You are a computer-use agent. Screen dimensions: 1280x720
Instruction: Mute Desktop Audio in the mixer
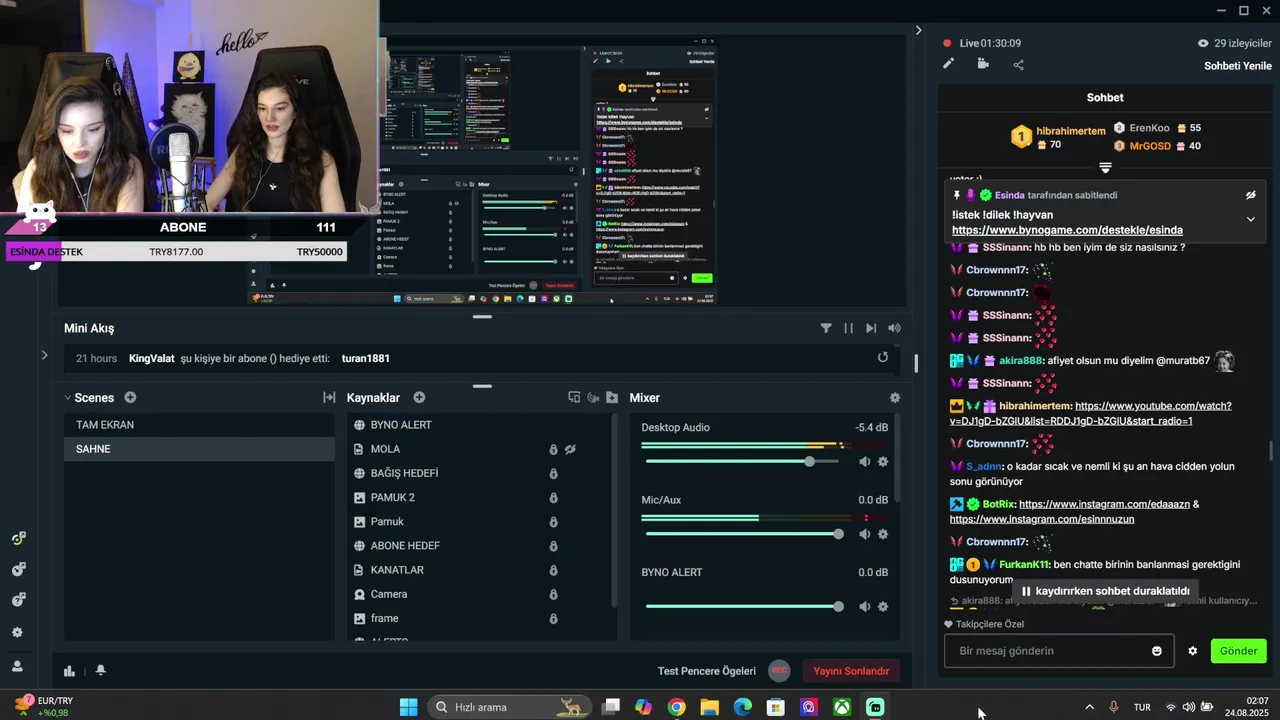point(864,462)
